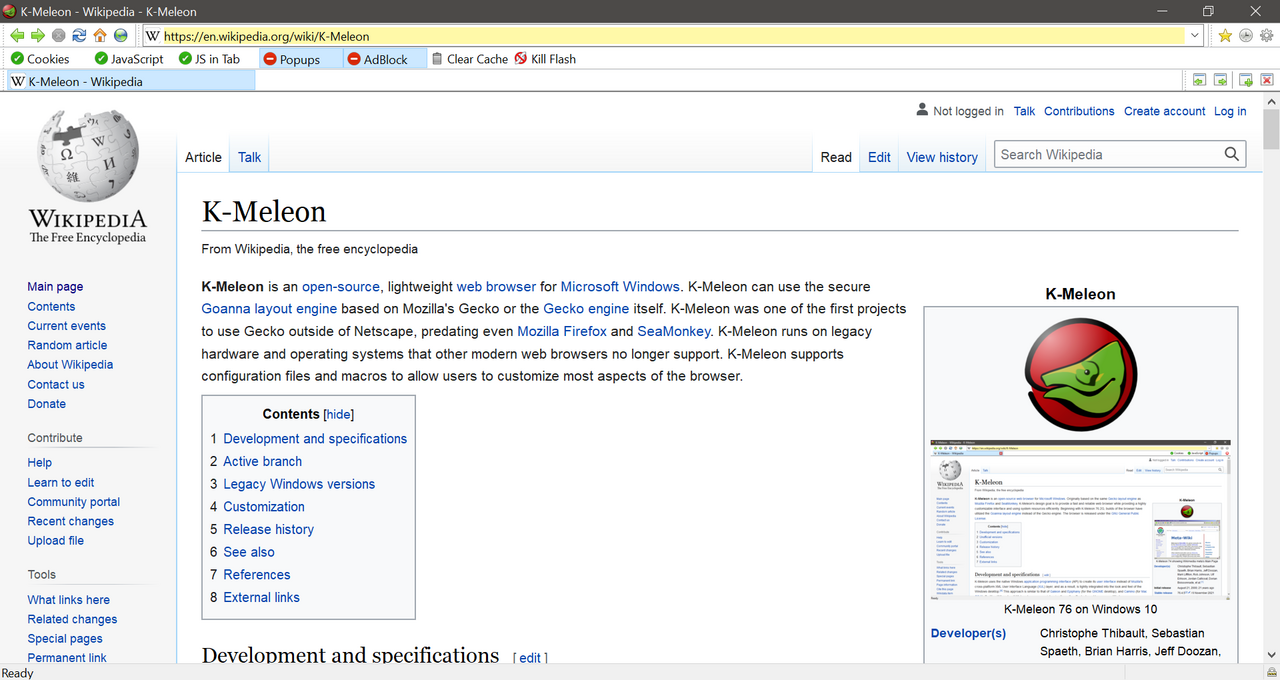Click the scrollbar up arrow

1271,100
